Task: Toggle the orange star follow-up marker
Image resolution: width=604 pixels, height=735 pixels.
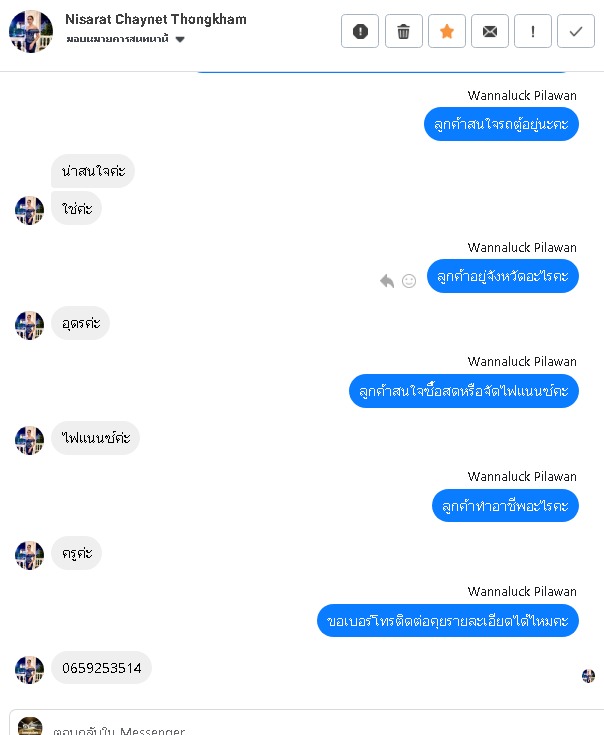Action: [447, 31]
